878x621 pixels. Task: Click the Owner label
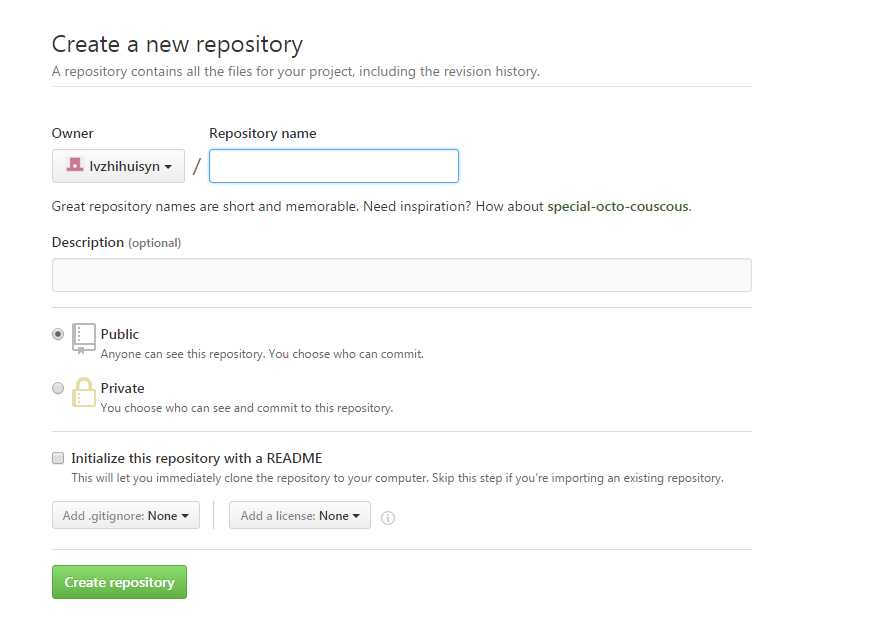tap(72, 133)
